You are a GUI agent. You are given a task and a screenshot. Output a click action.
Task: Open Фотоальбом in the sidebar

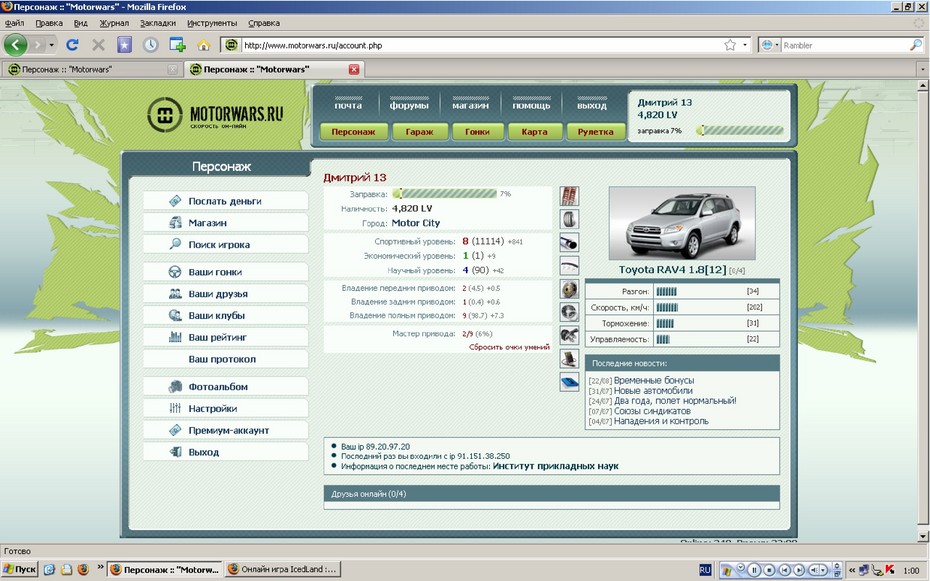(225, 387)
